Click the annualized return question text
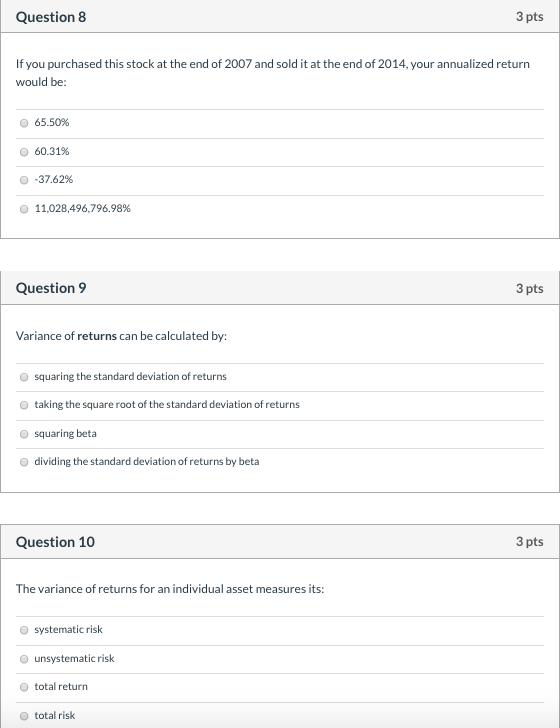The width and height of the screenshot is (560, 728). pos(273,72)
